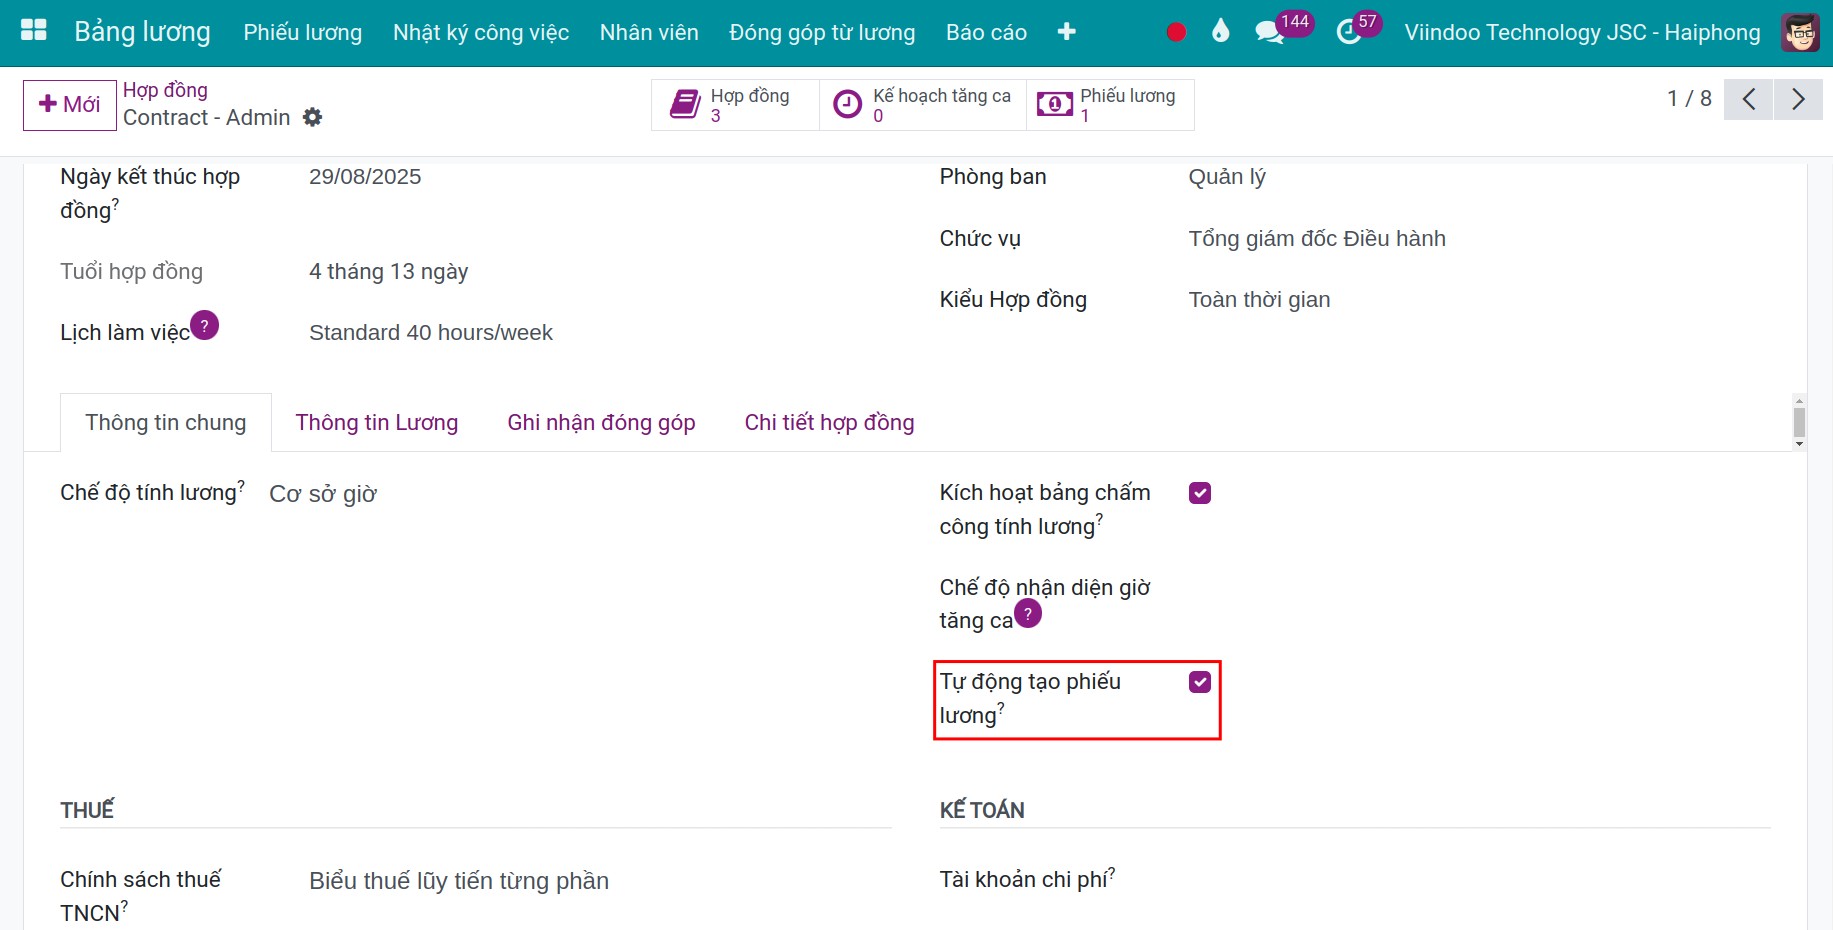
Task: Switch to Thông tin Lương tab
Action: coord(377,423)
